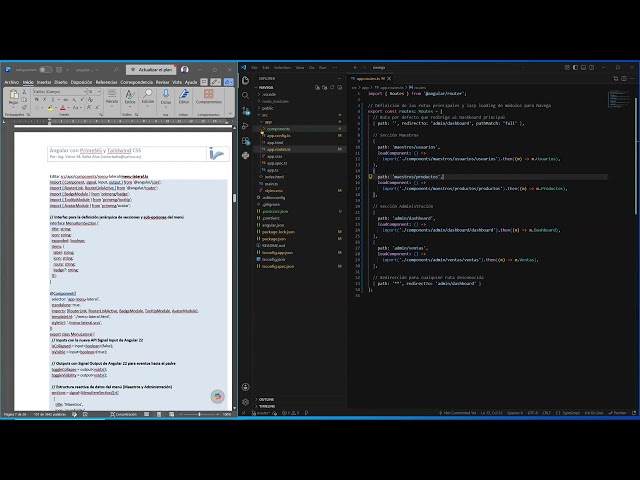
Task: Open Accounts icon in VS Code activity bar
Action: pos(245,387)
